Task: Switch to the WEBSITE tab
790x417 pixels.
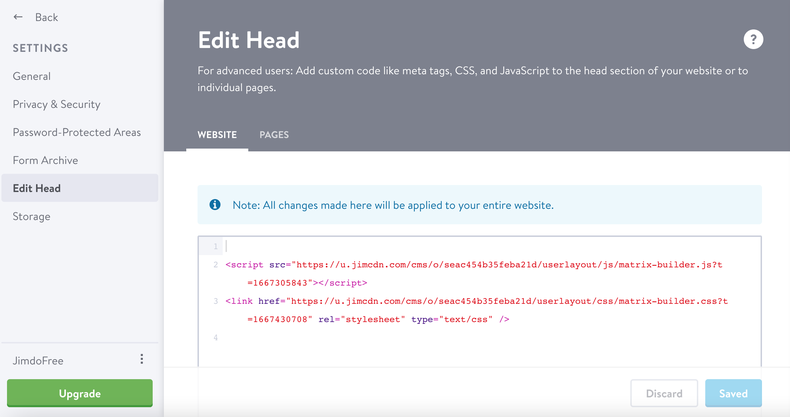Action: pyautogui.click(x=217, y=134)
